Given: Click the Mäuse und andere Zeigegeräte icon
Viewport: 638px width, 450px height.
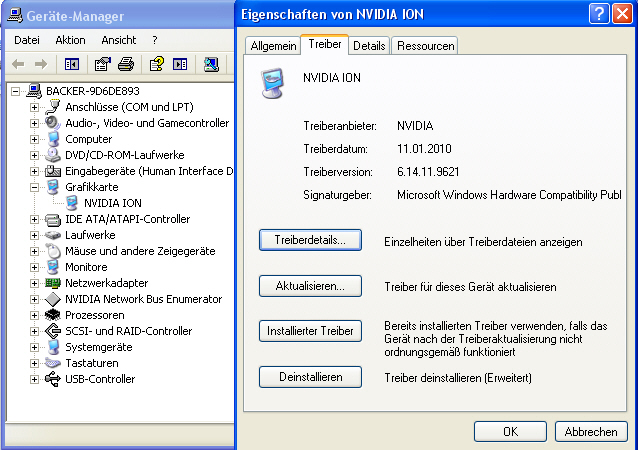Looking at the screenshot, I should pyautogui.click(x=53, y=251).
